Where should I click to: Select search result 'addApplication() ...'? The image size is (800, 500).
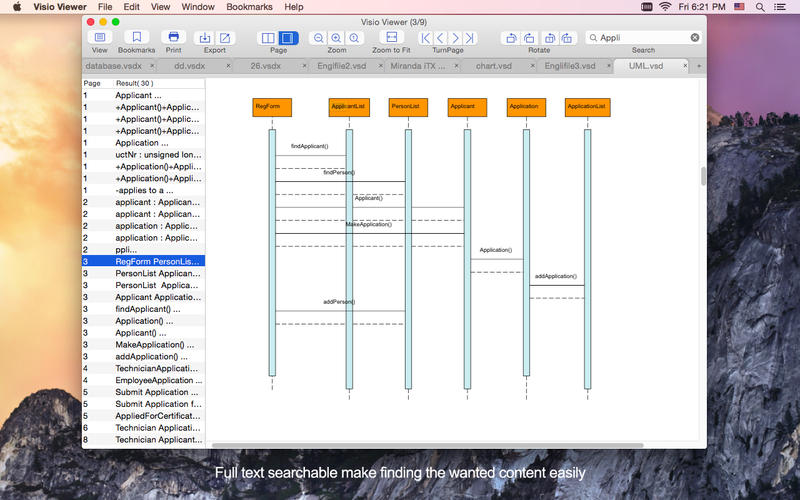point(143,356)
